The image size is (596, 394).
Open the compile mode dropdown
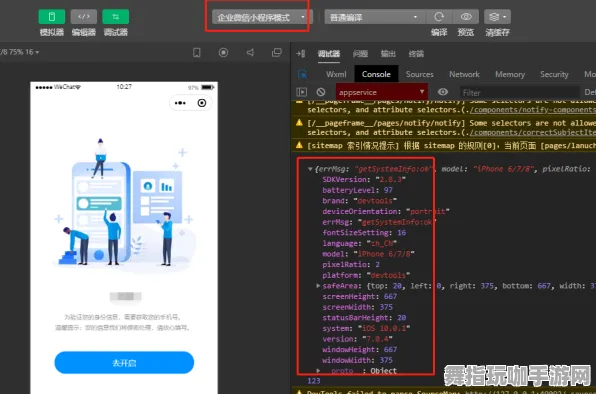coord(374,17)
